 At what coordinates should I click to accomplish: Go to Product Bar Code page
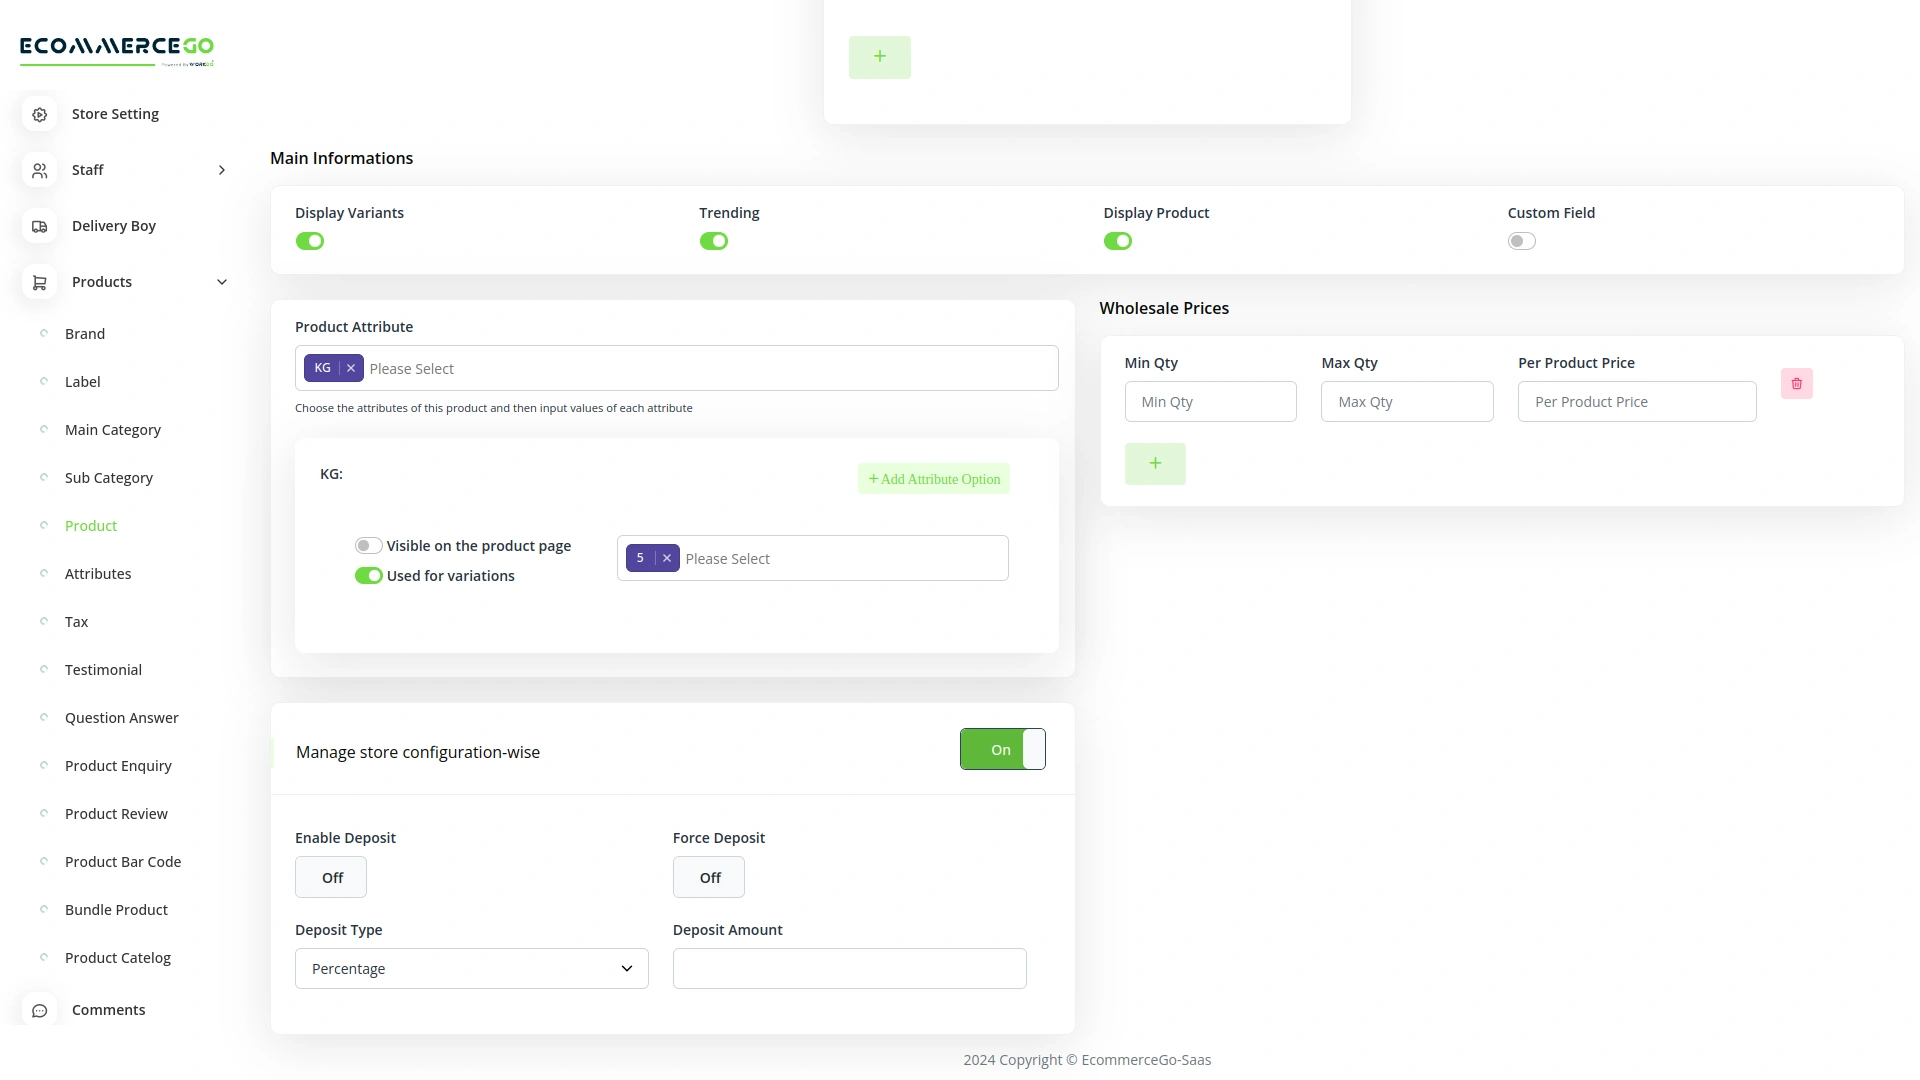pos(123,862)
